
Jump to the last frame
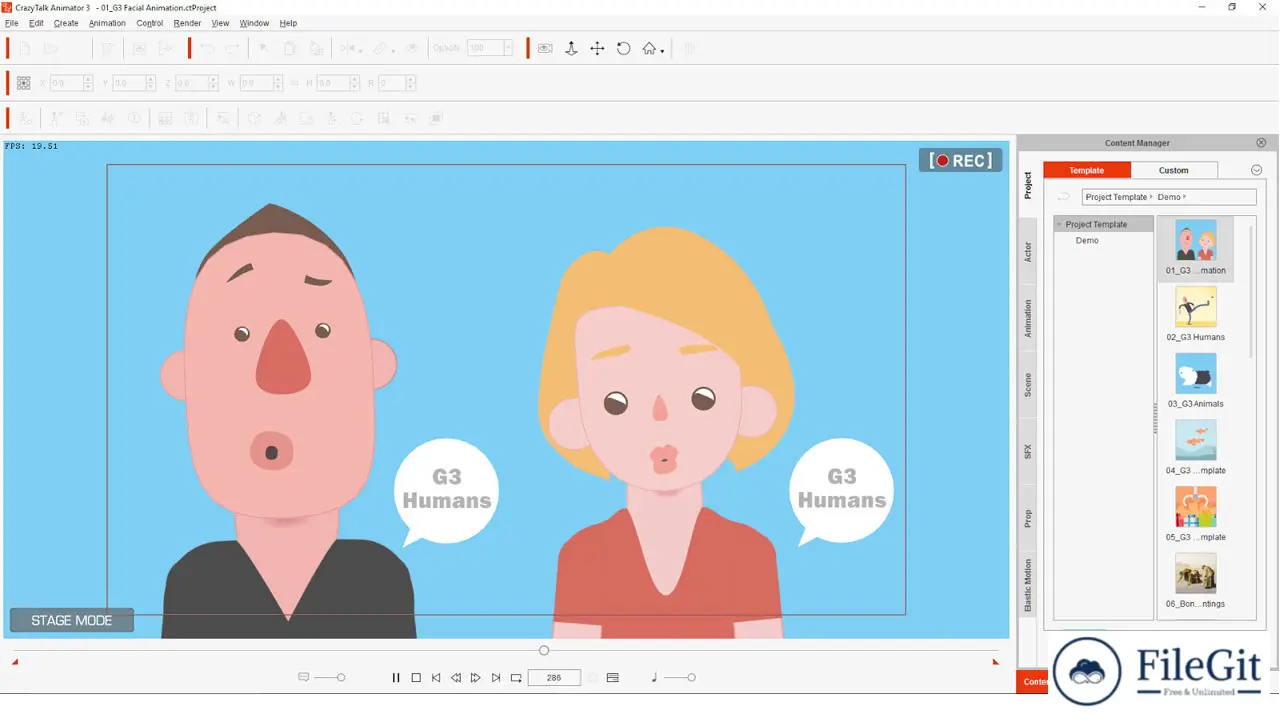496,677
